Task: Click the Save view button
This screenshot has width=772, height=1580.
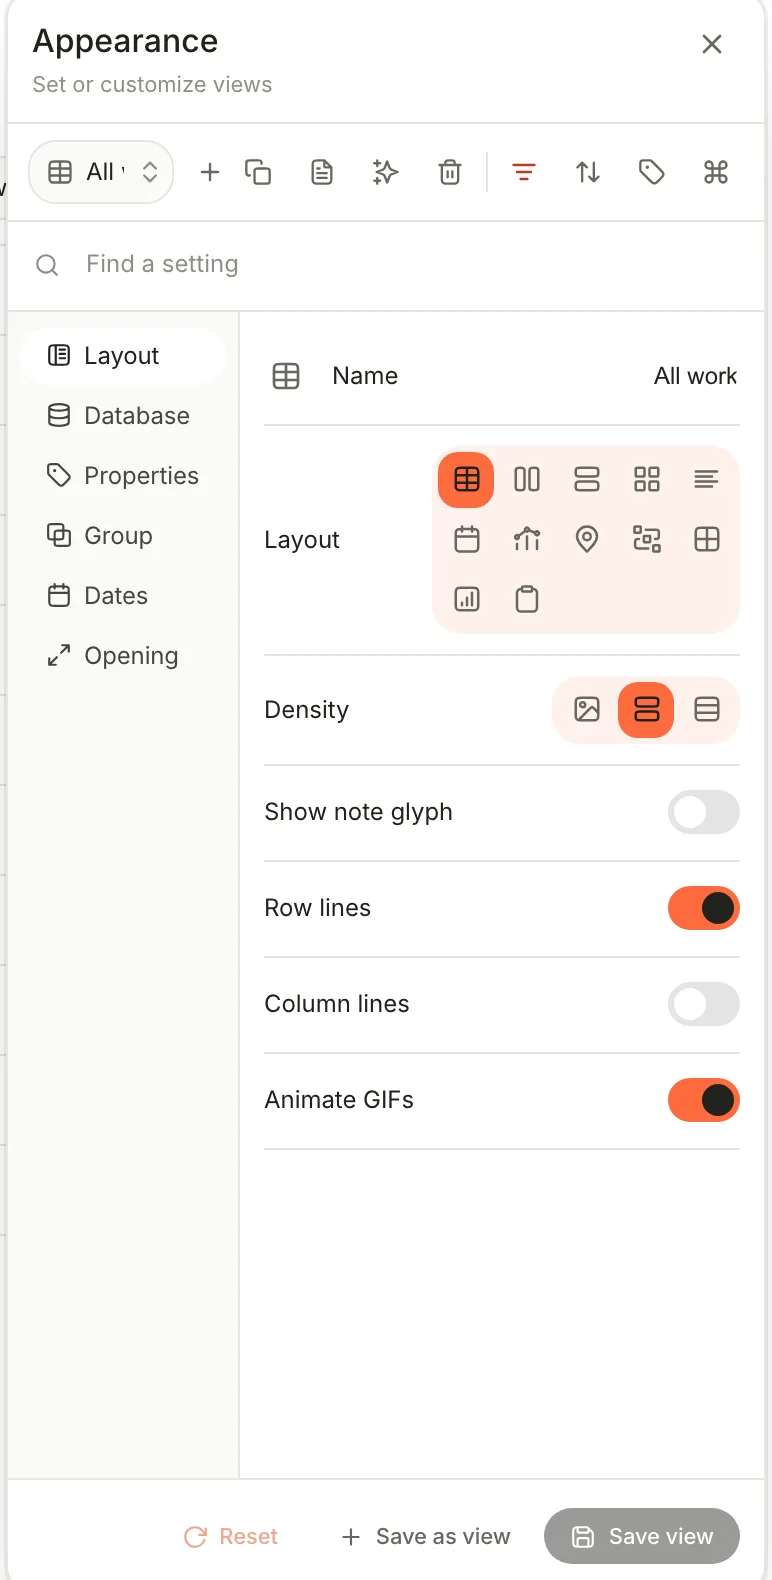Action: 642,1536
